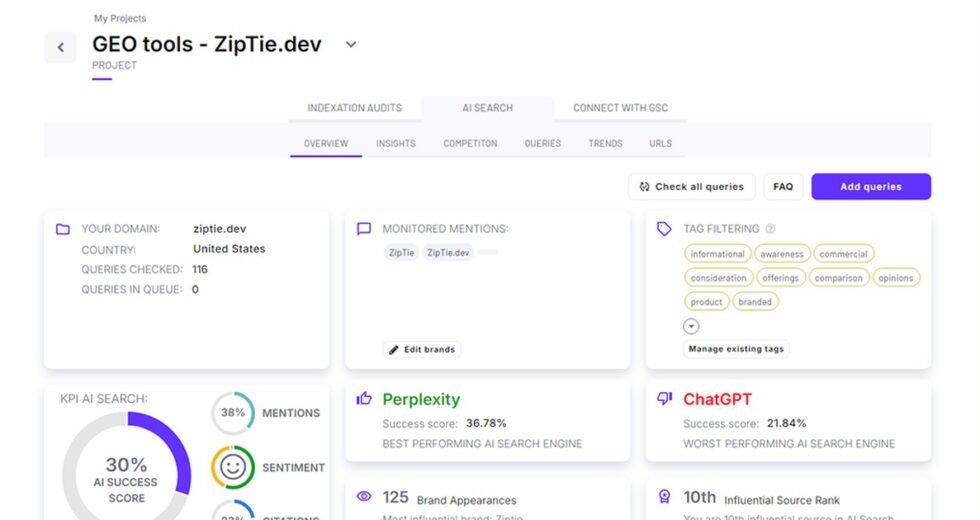
Task: Select the ZipTie.dev mention chip
Action: click(x=448, y=252)
